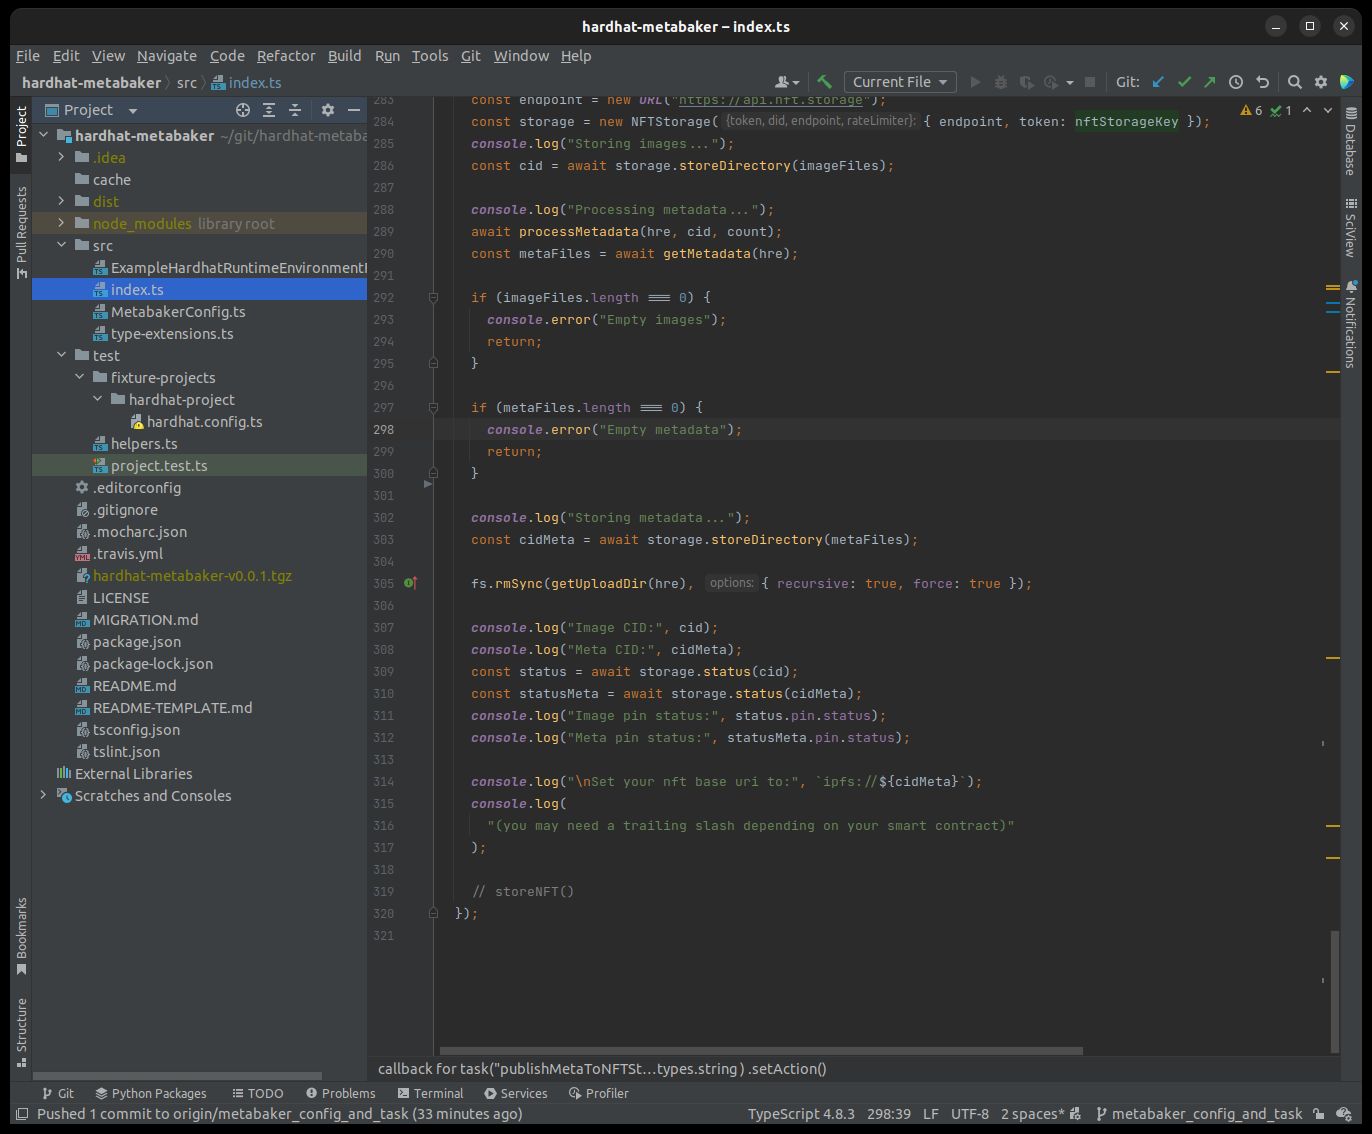Image resolution: width=1372 pixels, height=1134 pixels.
Task: Collapse the hardhat-metabaker root node
Action: point(43,135)
